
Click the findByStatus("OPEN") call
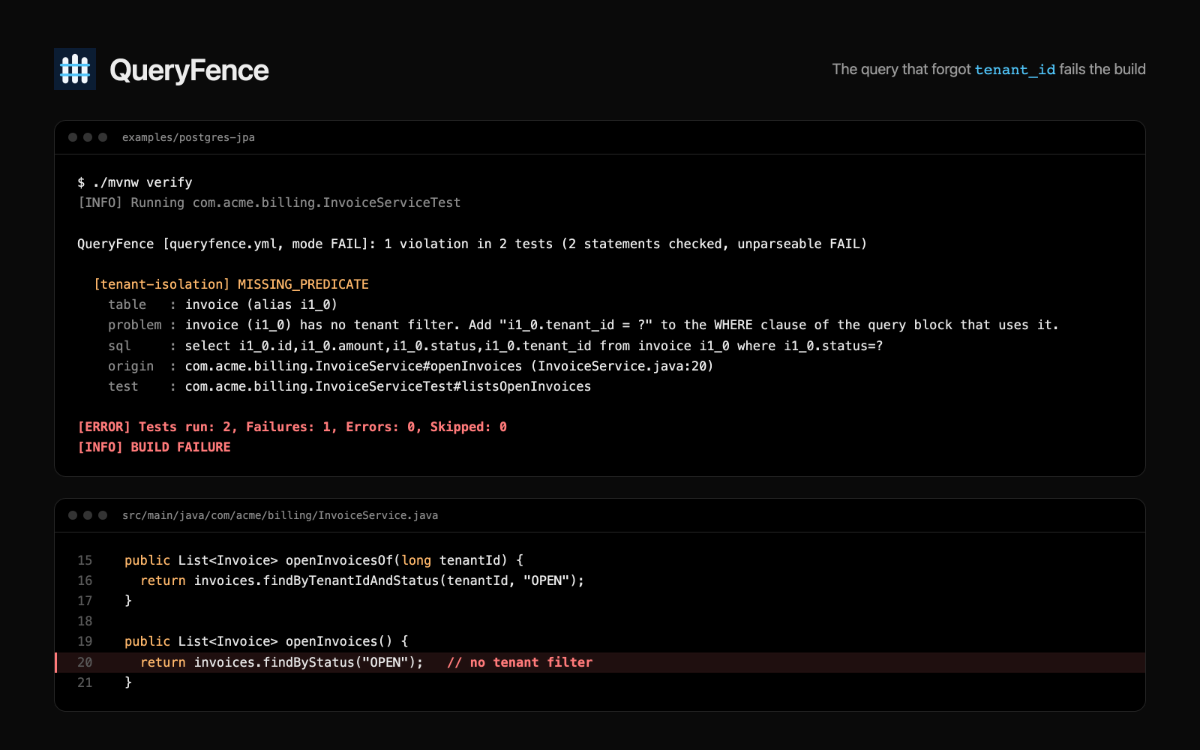(x=309, y=662)
